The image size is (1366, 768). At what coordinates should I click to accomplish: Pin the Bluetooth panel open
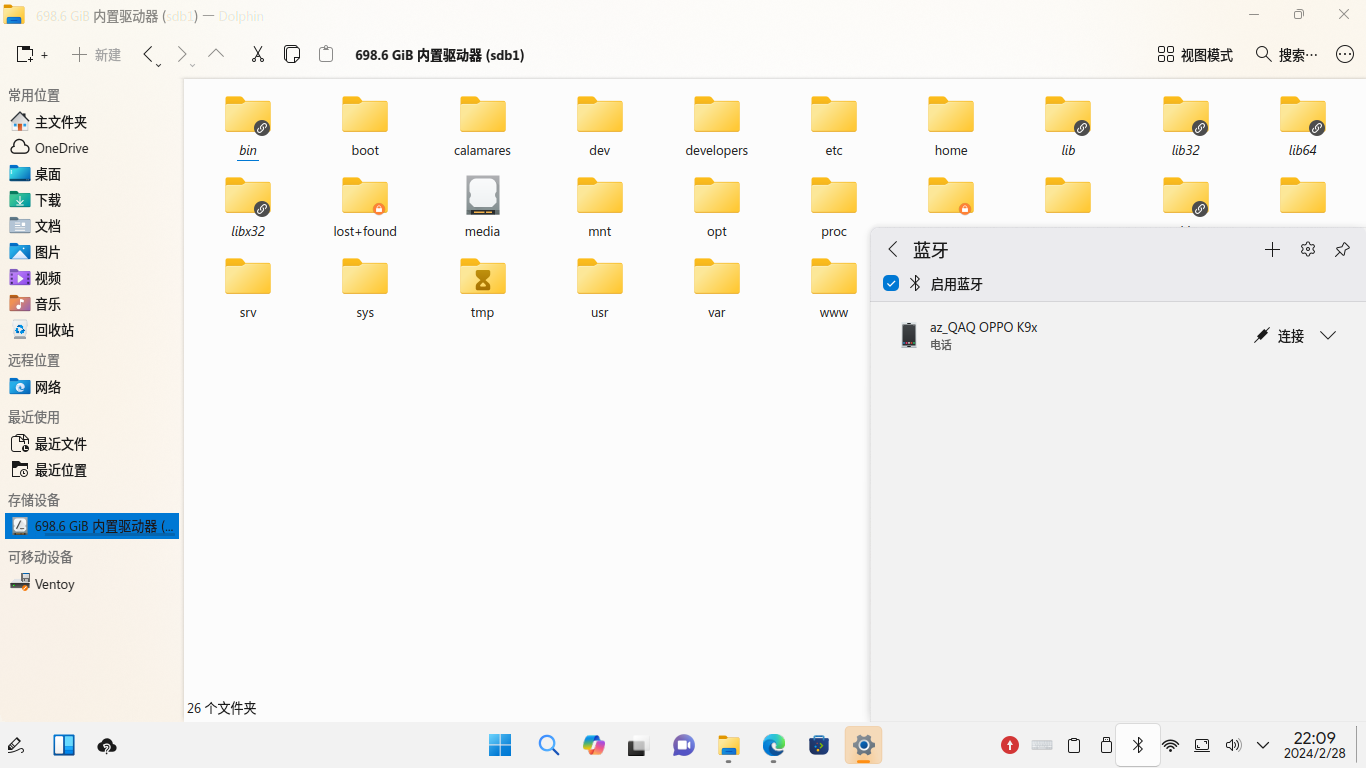(x=1342, y=250)
